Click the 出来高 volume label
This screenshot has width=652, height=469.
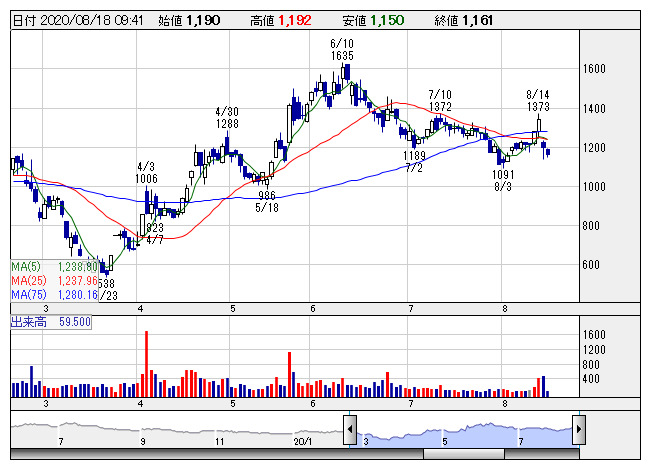coord(29,322)
